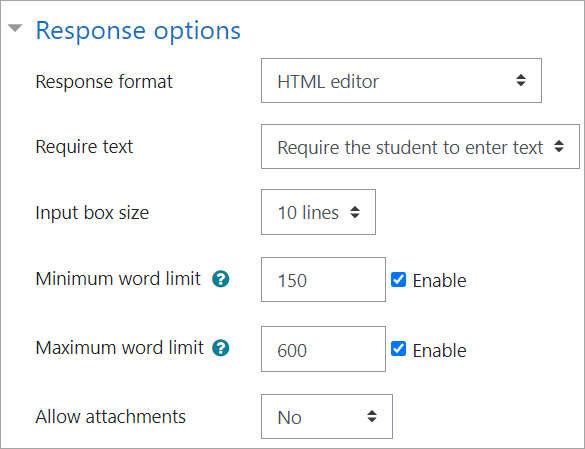Screen dimensions: 585x449
Task: Show help for Minimum word limit
Action: tap(221, 279)
